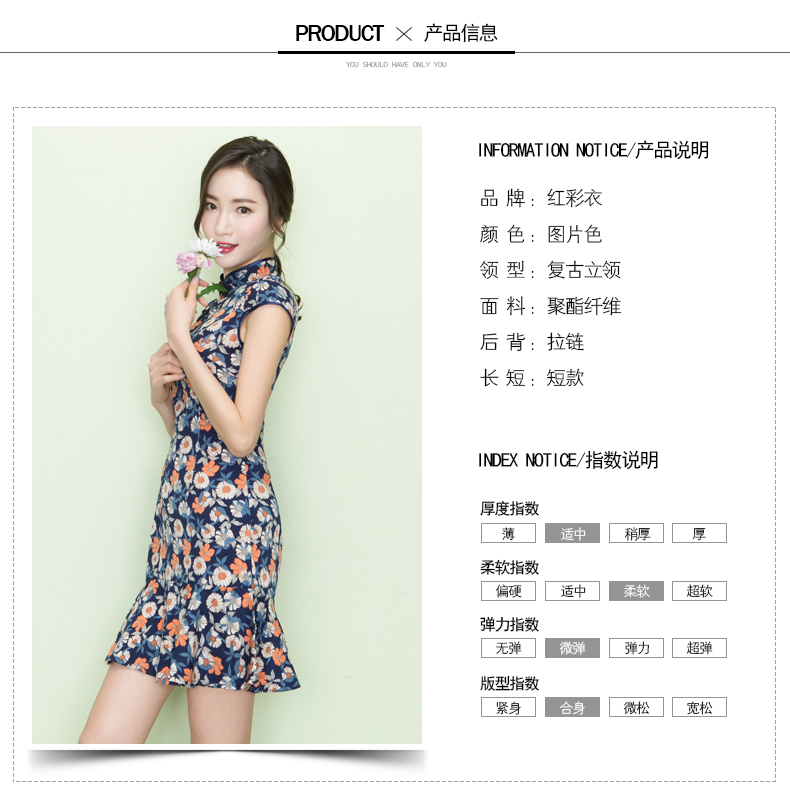The width and height of the screenshot is (790, 808).
Task: Select highlighted softness option 柔软
Action: [x=636, y=591]
